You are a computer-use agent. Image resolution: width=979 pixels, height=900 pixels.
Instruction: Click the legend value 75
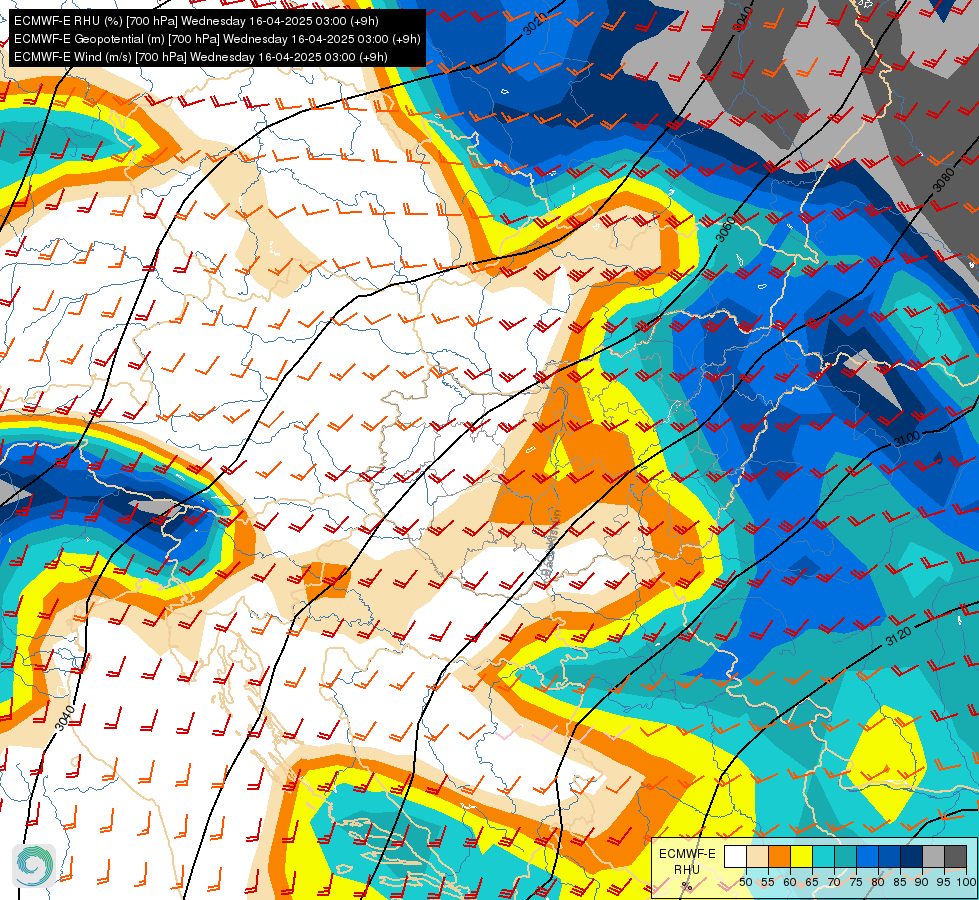pos(856,882)
